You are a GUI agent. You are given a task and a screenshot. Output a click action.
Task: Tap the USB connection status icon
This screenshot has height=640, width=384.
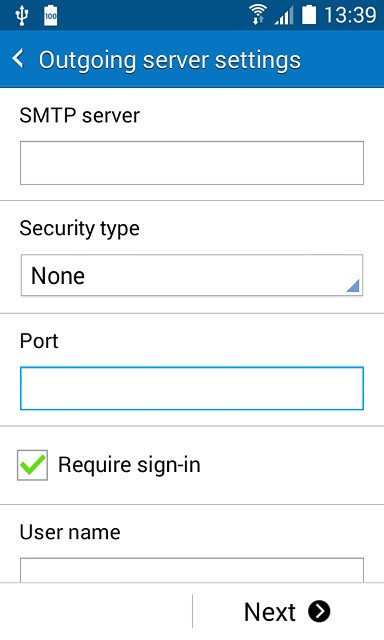[21, 16]
